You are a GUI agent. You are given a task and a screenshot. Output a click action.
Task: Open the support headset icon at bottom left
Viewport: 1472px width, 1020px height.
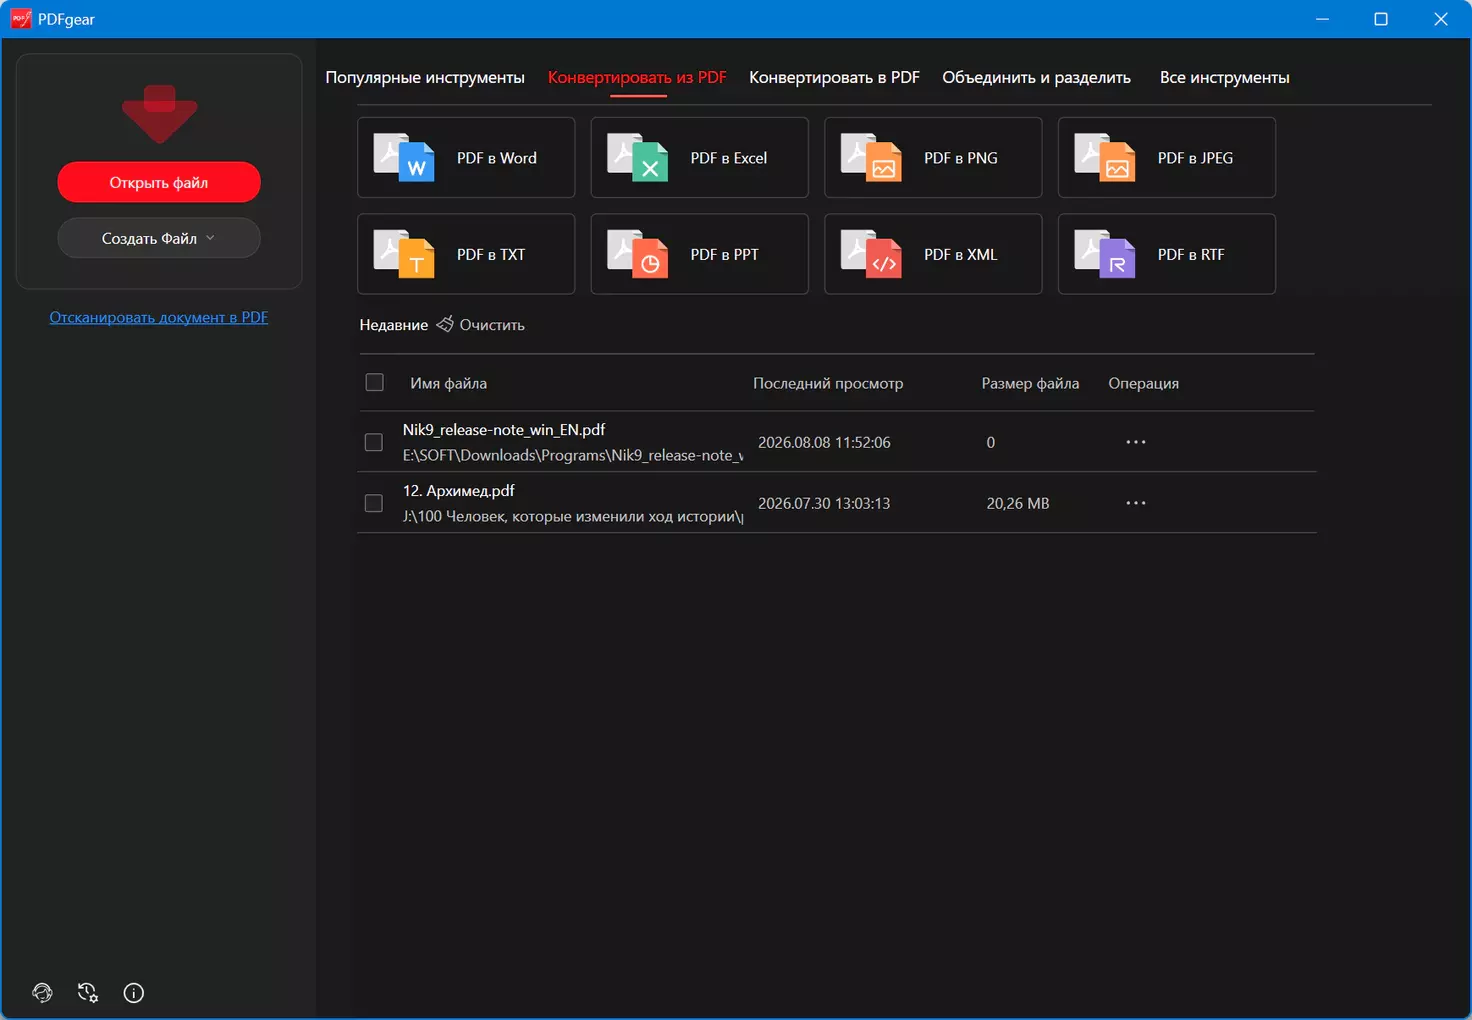click(42, 992)
